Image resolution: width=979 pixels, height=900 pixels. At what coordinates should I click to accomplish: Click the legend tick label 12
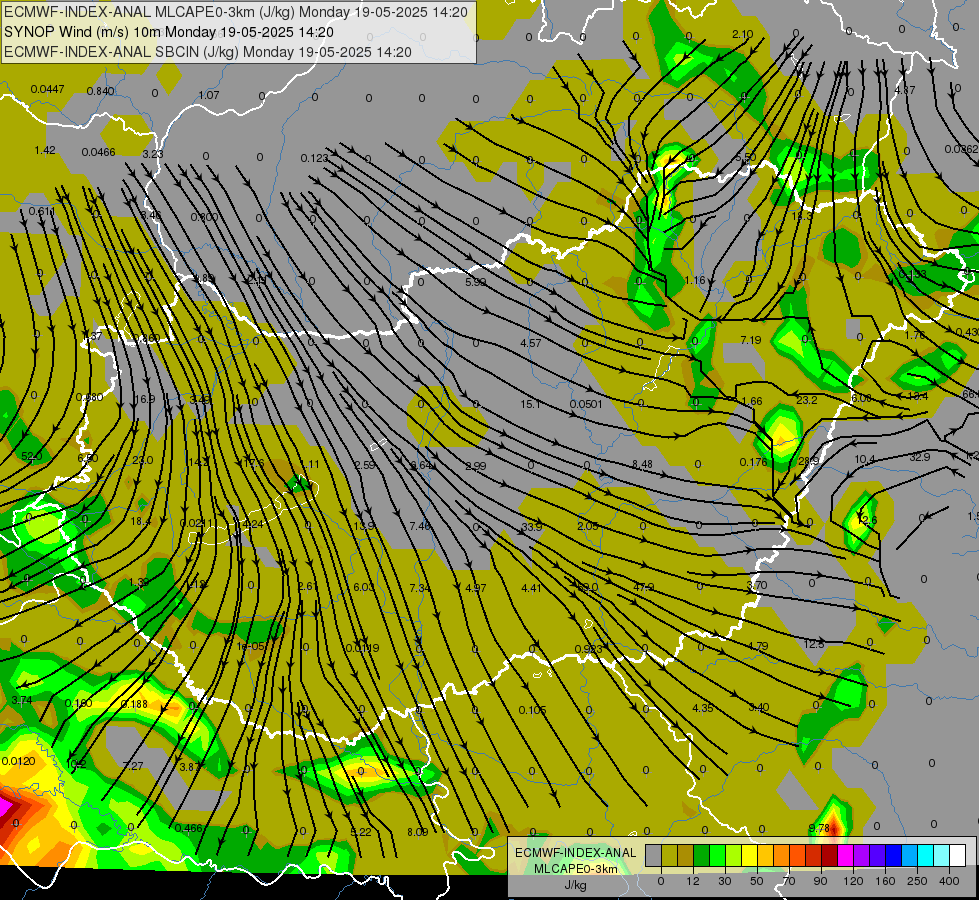[x=693, y=881]
